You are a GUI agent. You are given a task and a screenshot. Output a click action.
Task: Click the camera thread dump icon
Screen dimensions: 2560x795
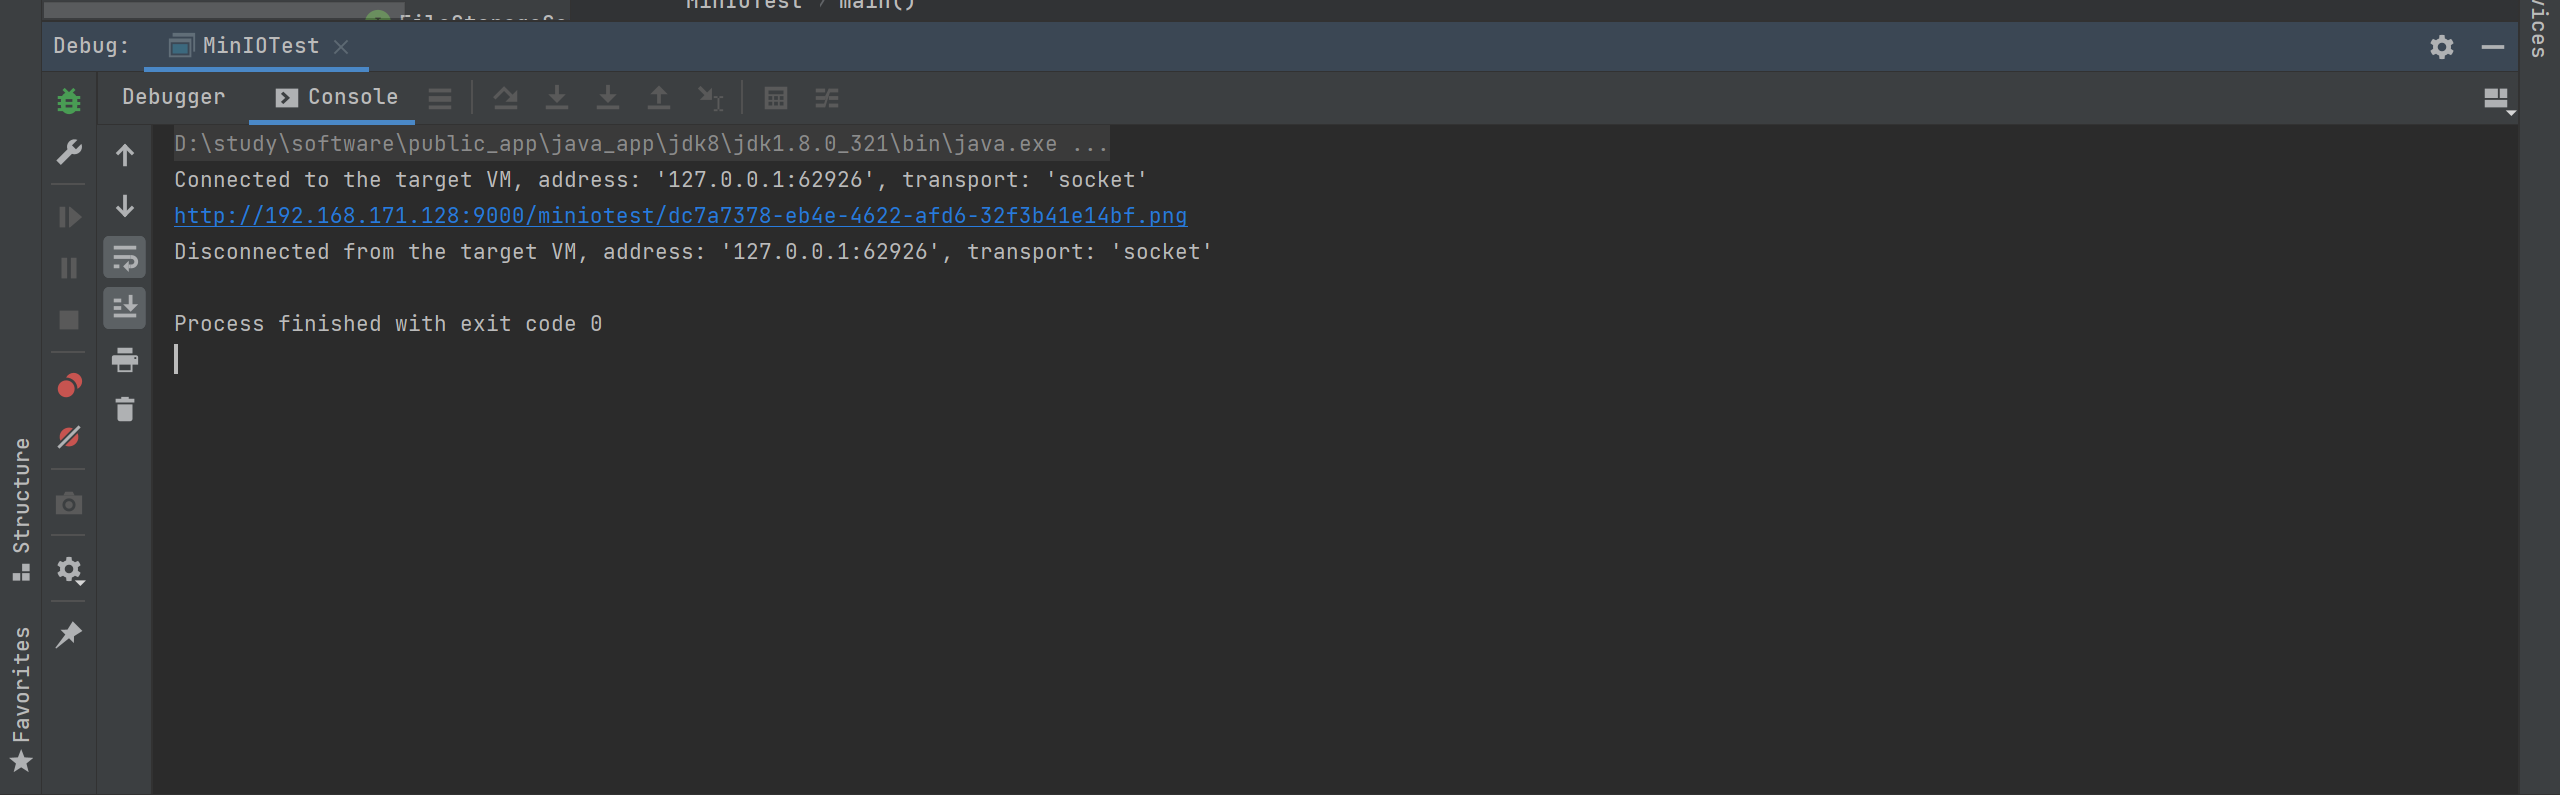click(x=69, y=503)
